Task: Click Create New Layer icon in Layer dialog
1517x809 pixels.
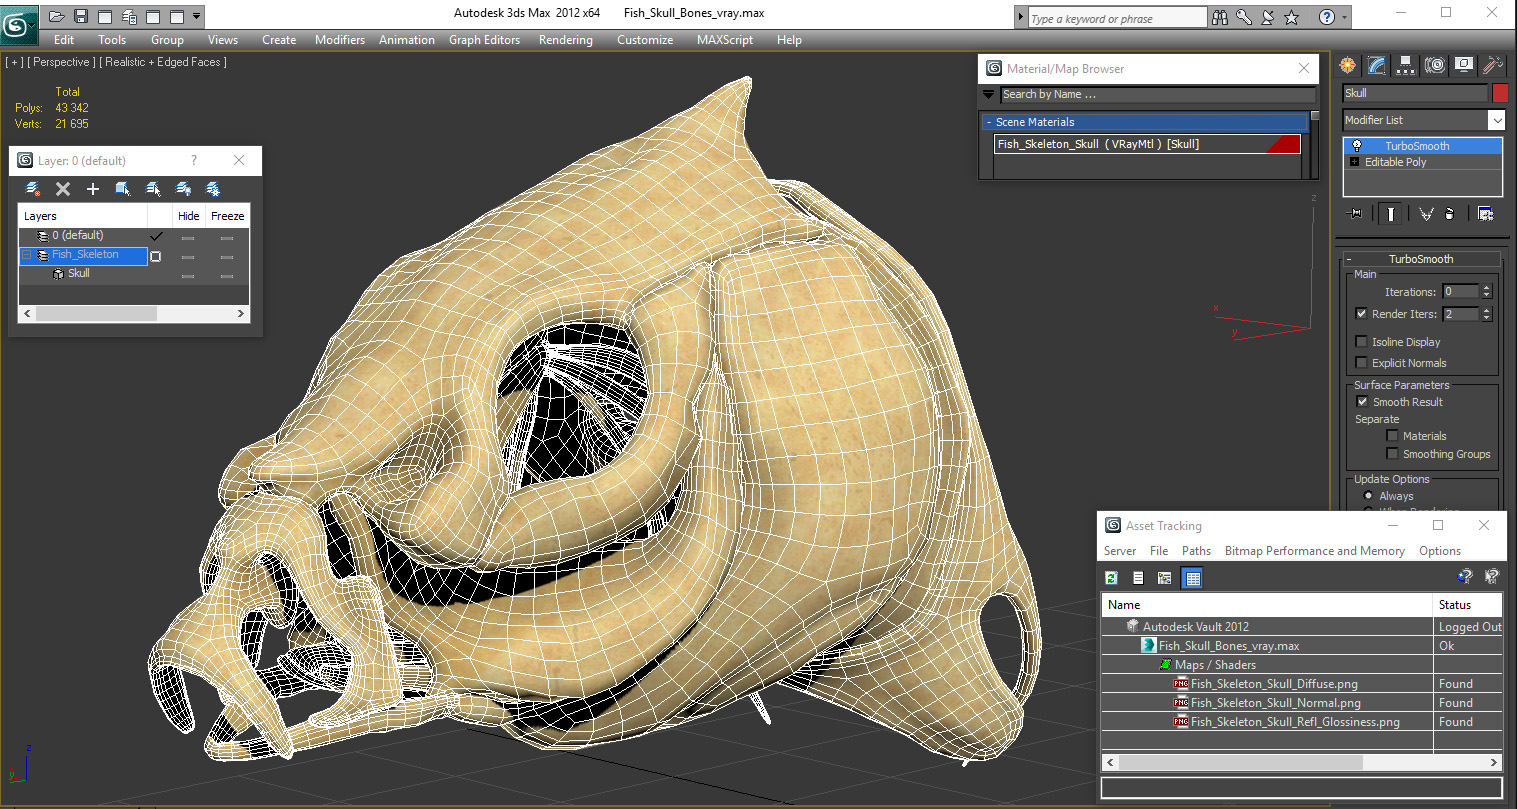Action: (33, 188)
